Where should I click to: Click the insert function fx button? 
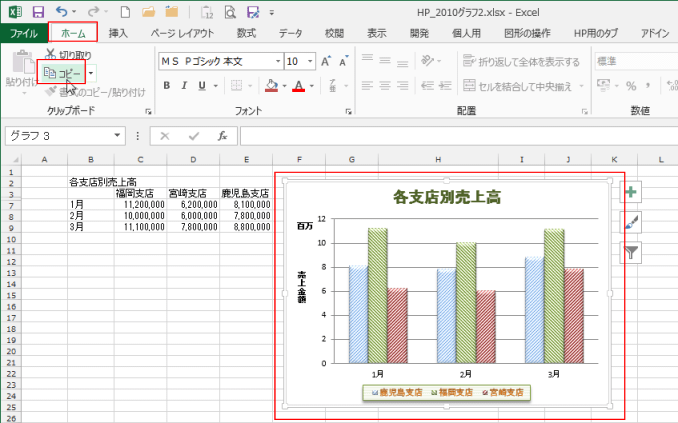tap(223, 136)
